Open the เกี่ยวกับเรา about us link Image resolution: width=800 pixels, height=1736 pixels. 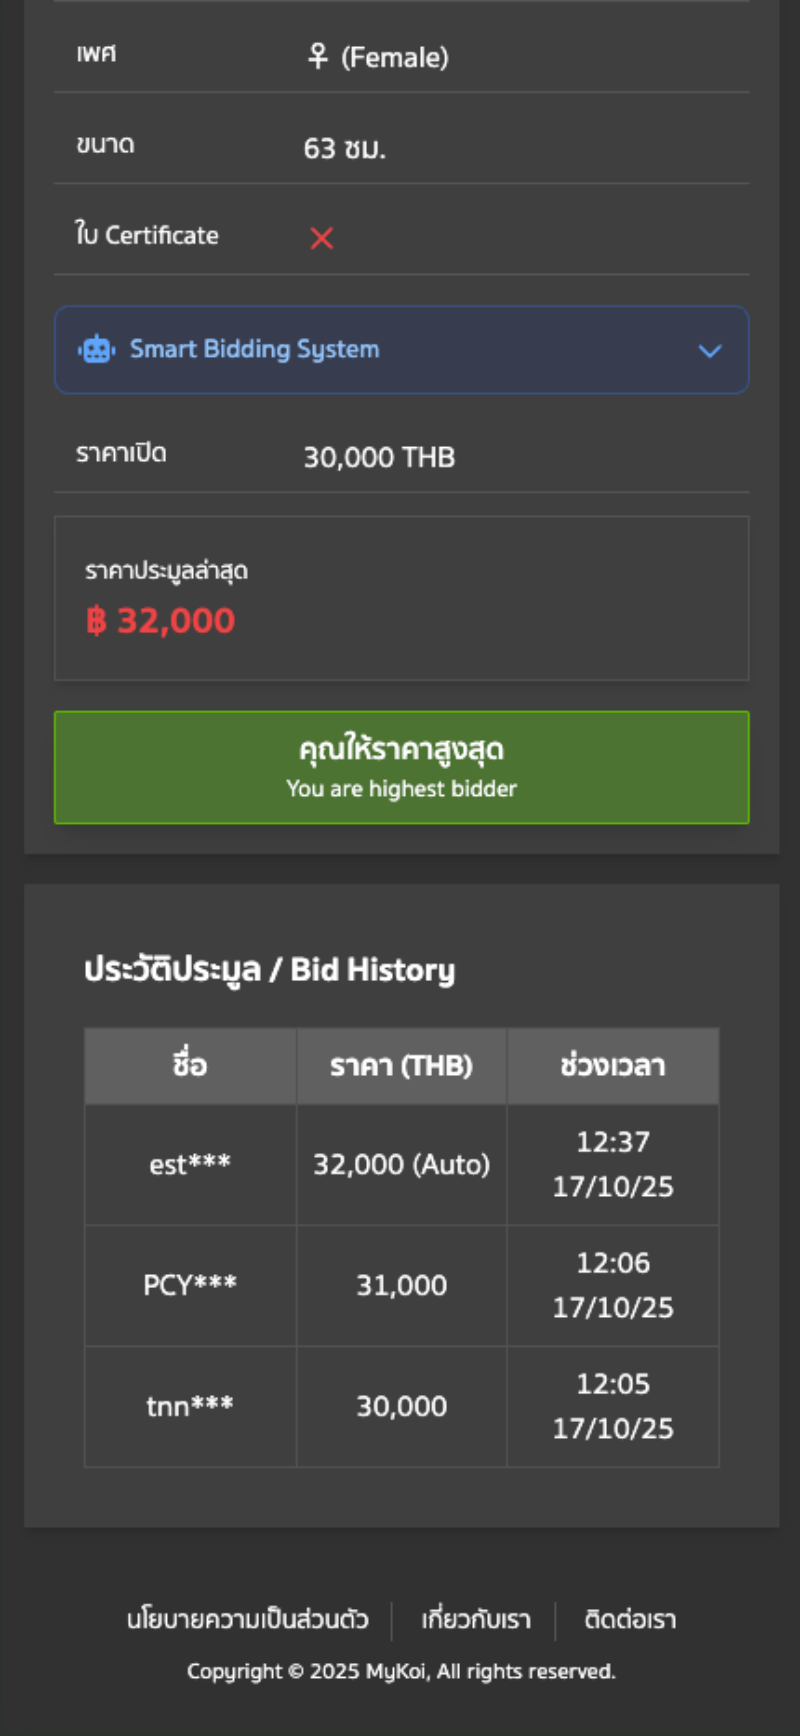476,1619
